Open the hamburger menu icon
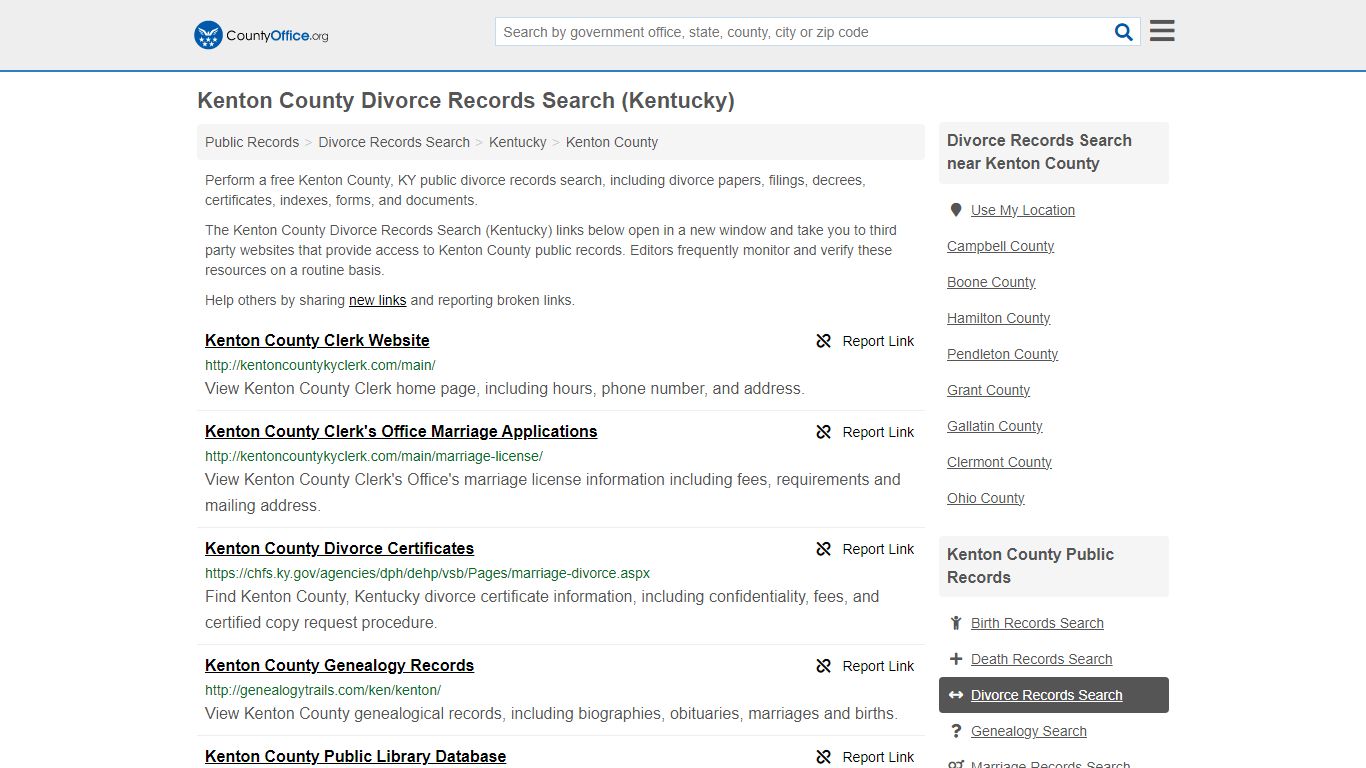The height and width of the screenshot is (768, 1366). 1162,31
